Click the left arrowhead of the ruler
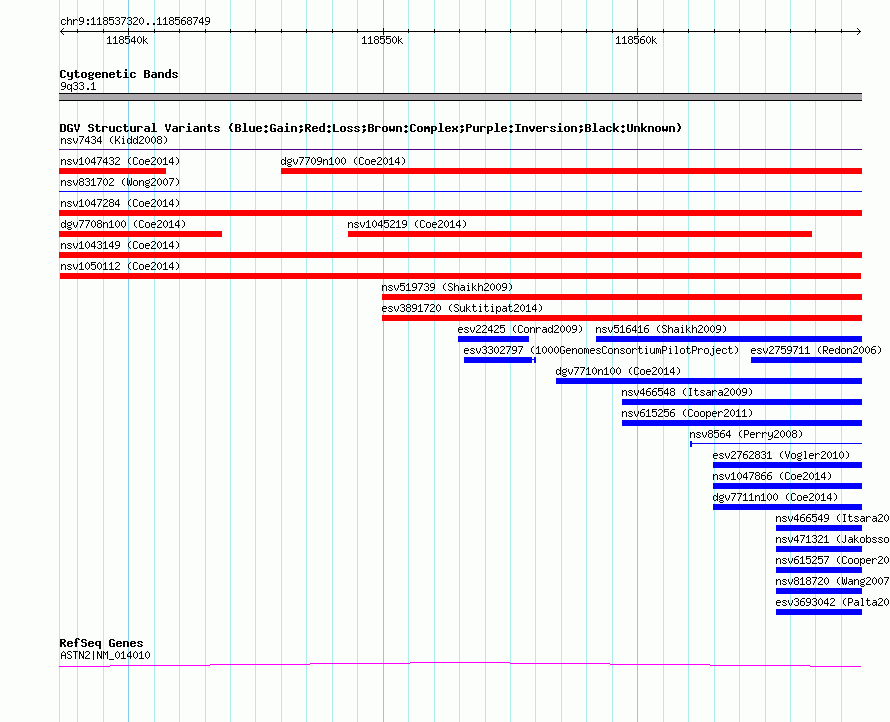Viewport: 890px width, 722px height. click(62, 32)
